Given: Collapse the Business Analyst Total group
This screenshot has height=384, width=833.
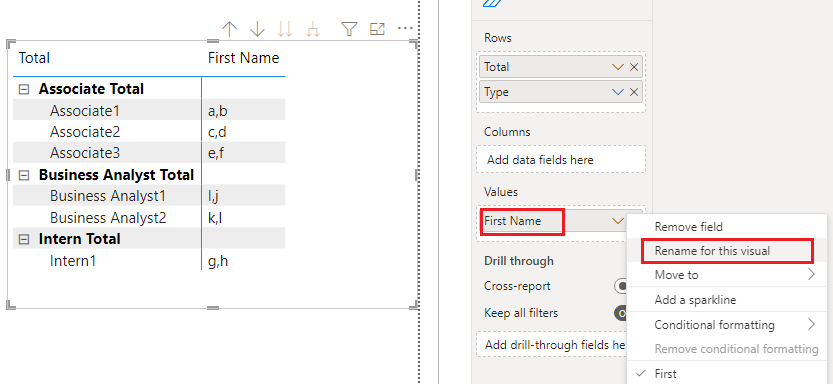Looking at the screenshot, I should point(23,175).
